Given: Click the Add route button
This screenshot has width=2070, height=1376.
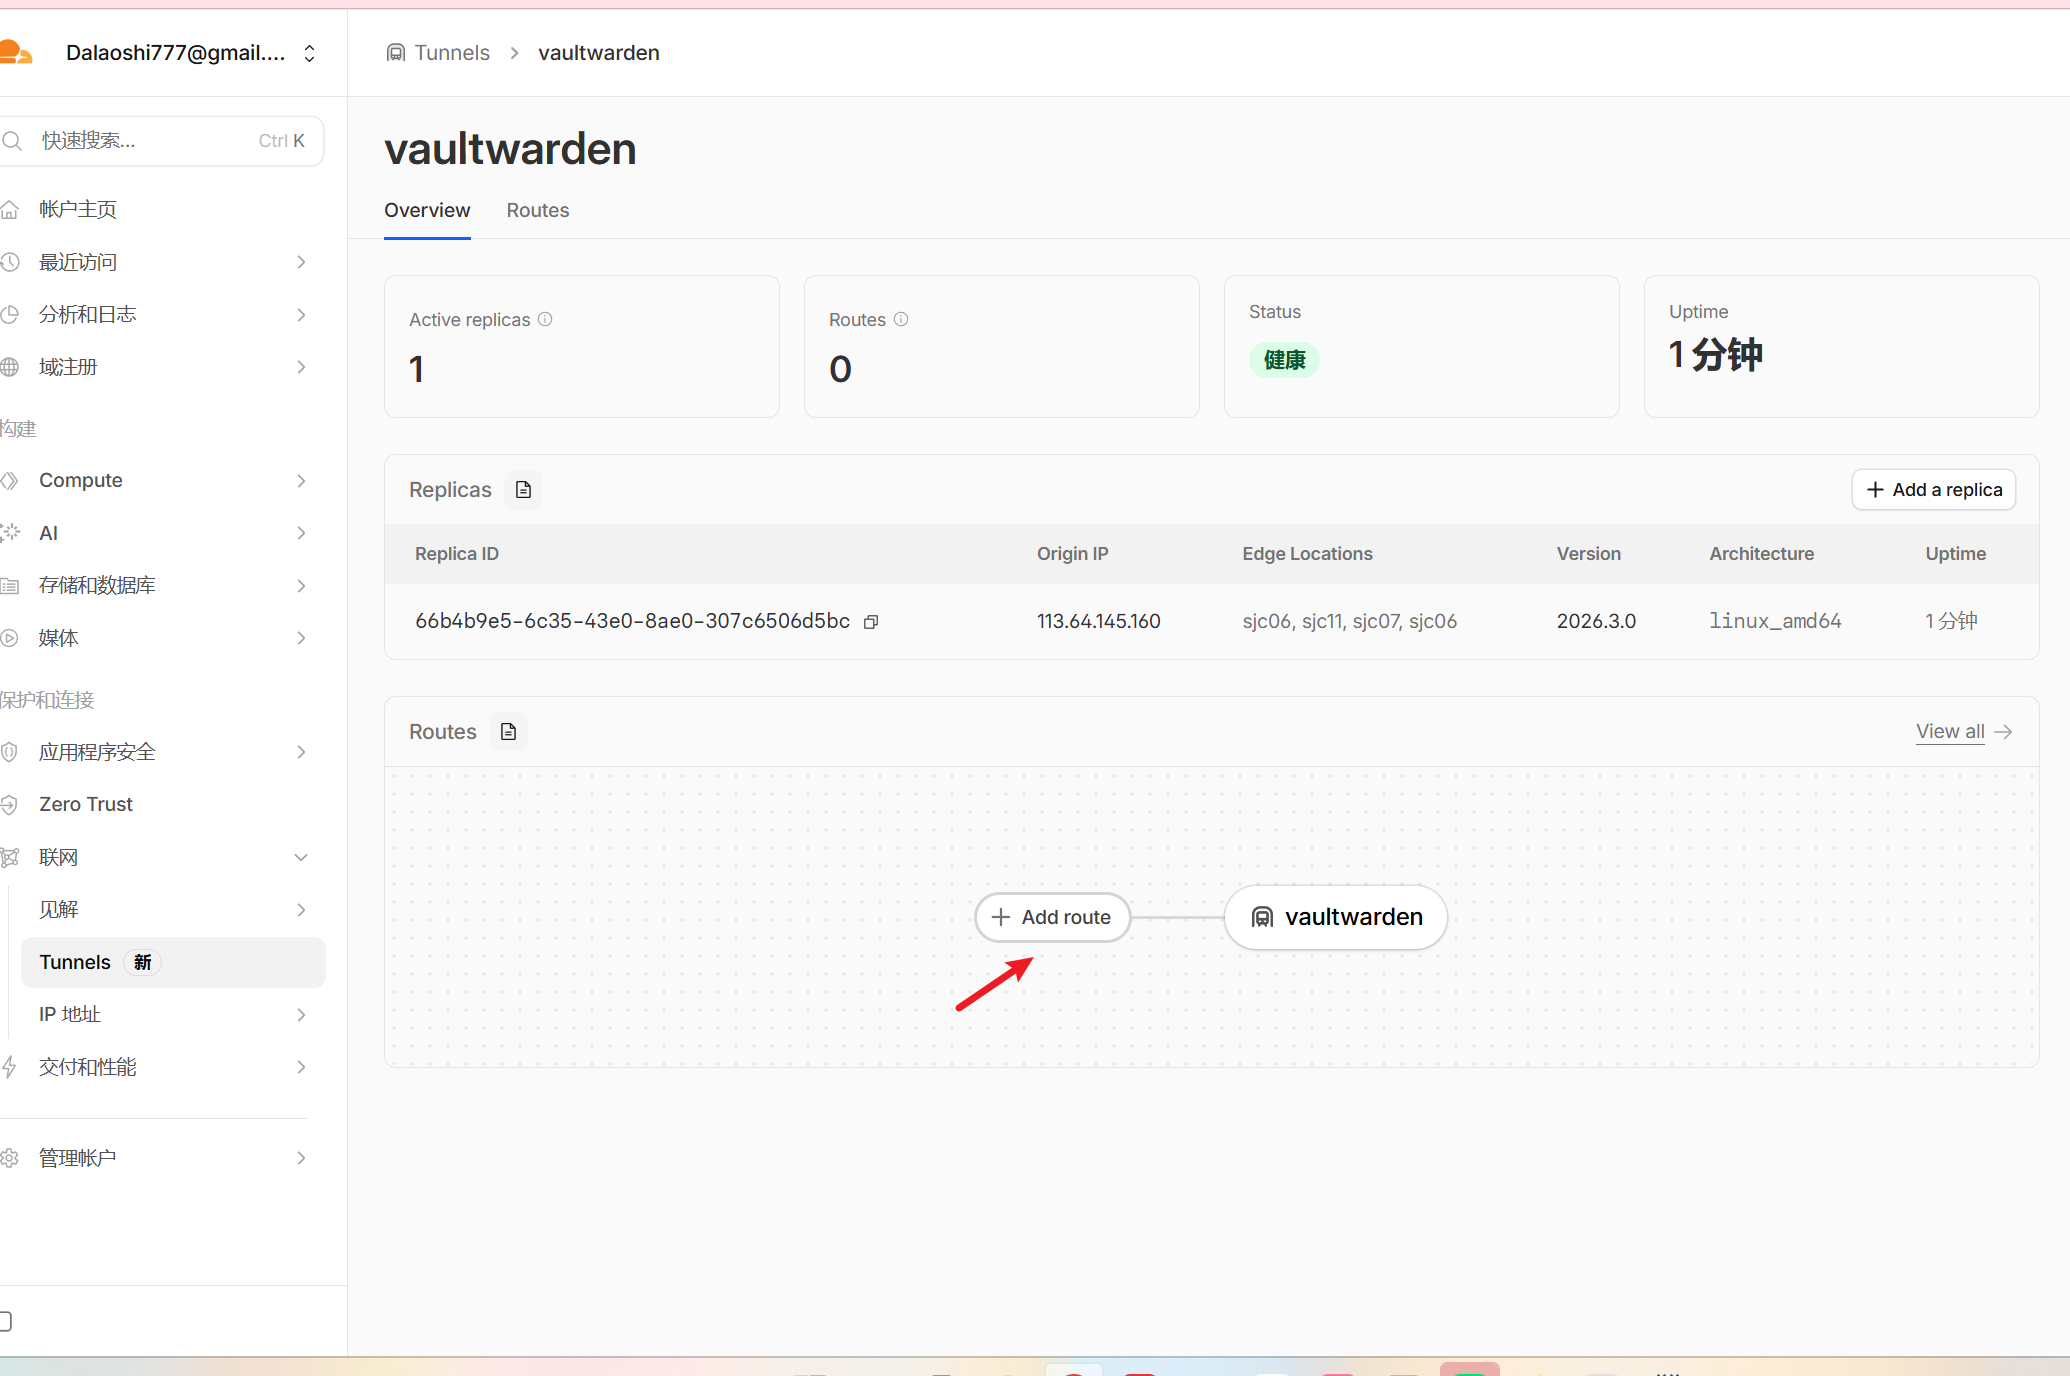Looking at the screenshot, I should [1052, 917].
